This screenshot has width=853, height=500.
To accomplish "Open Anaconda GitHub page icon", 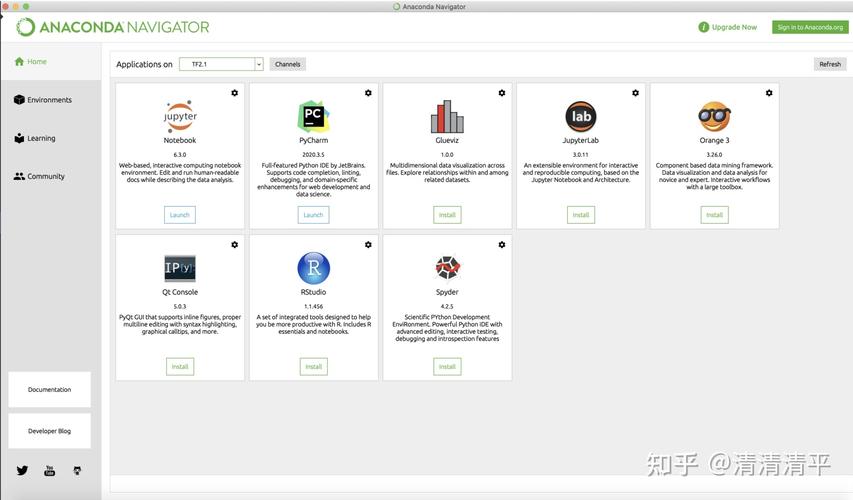I will (77, 471).
